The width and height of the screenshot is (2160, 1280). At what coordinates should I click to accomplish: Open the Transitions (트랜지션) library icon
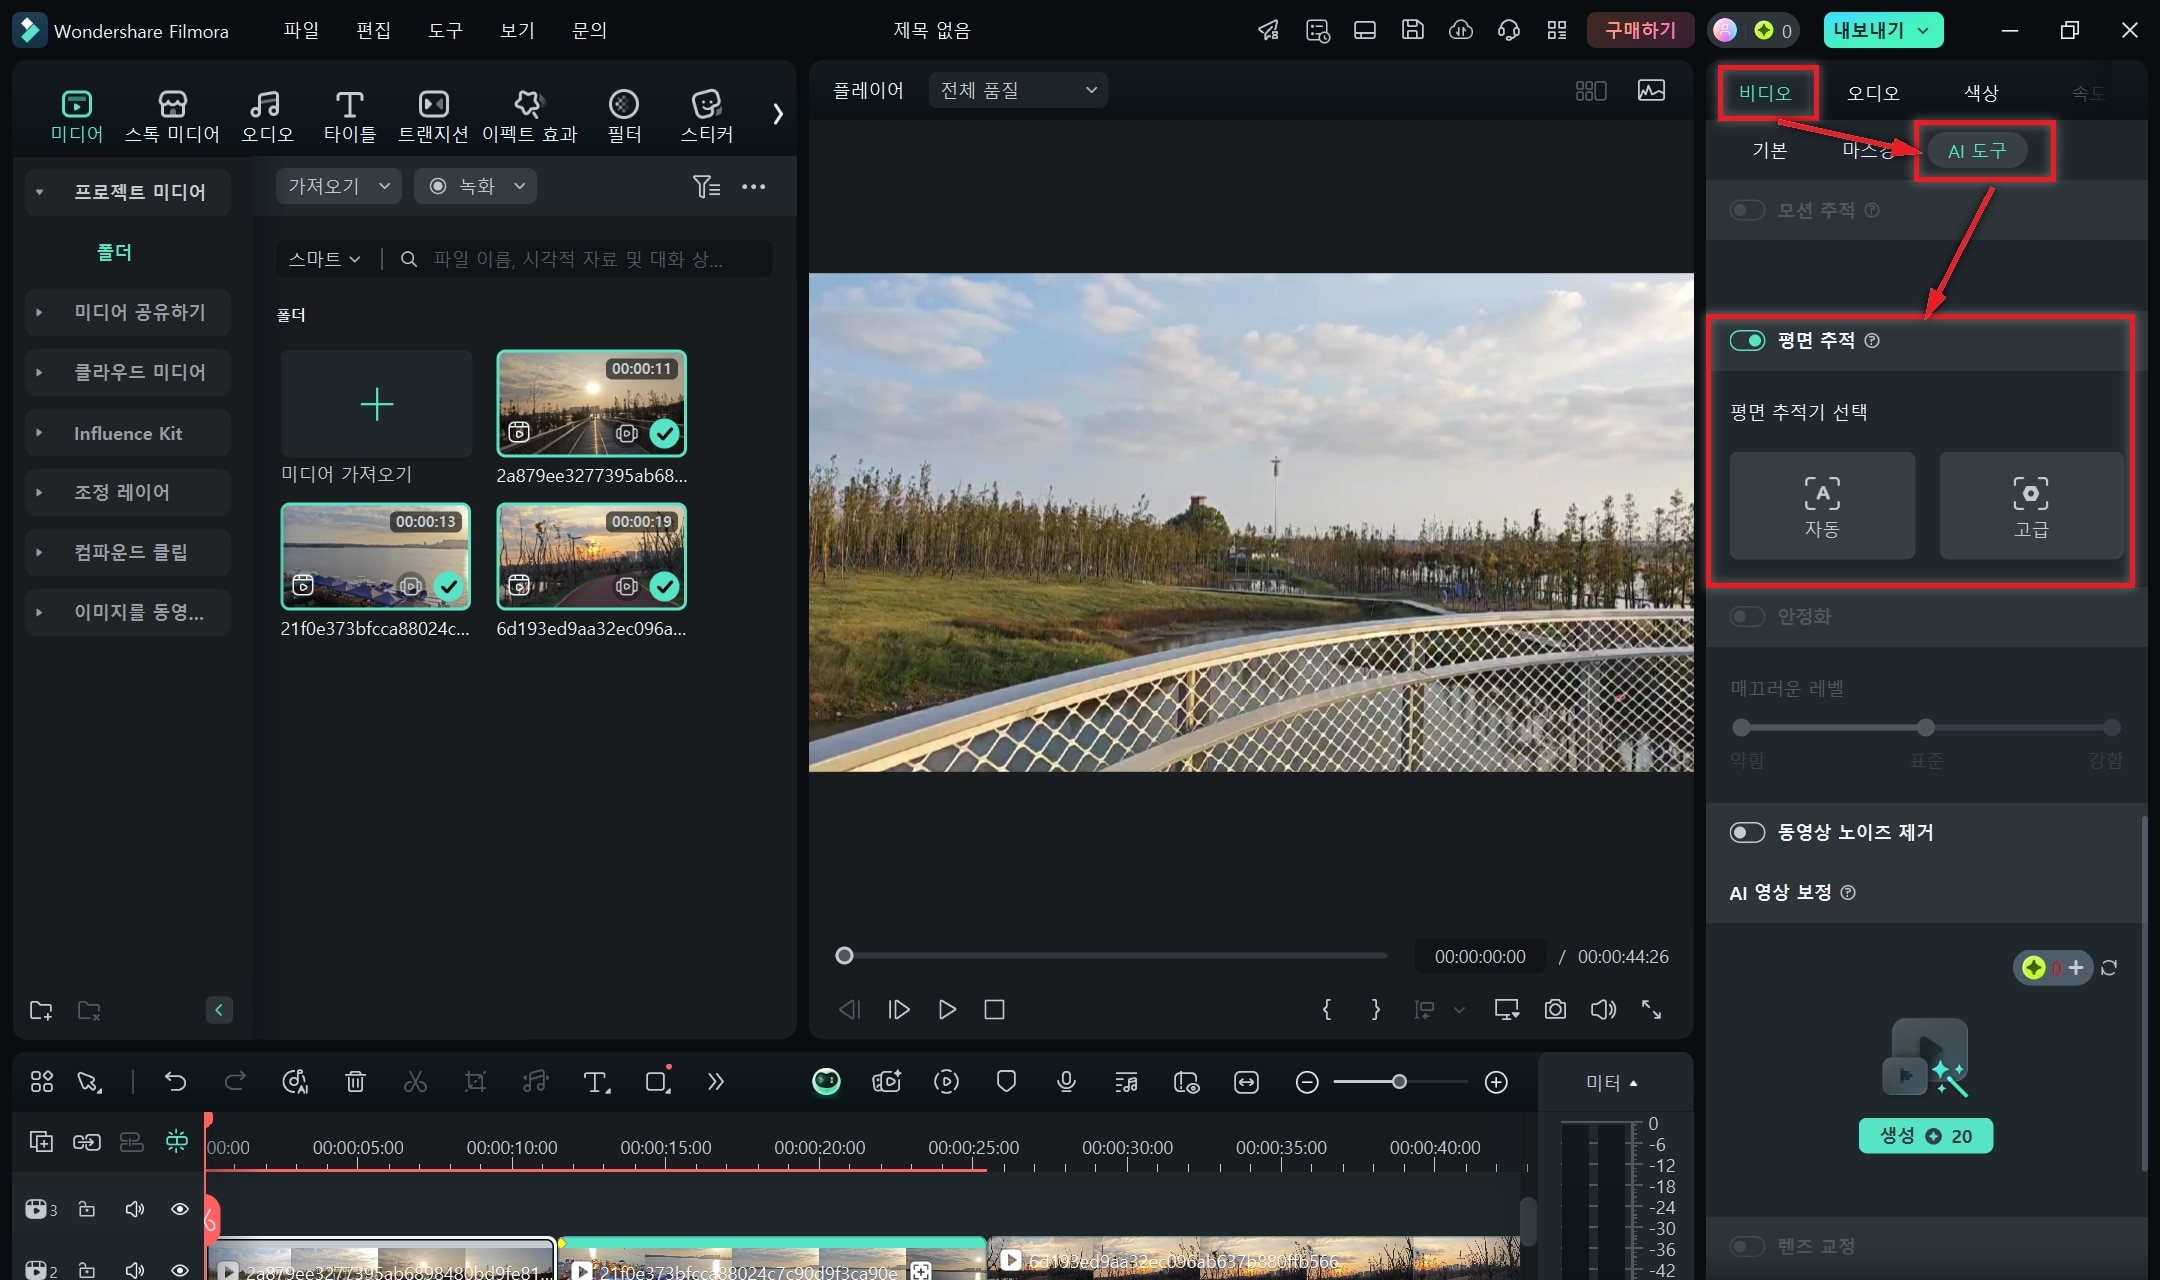(433, 116)
